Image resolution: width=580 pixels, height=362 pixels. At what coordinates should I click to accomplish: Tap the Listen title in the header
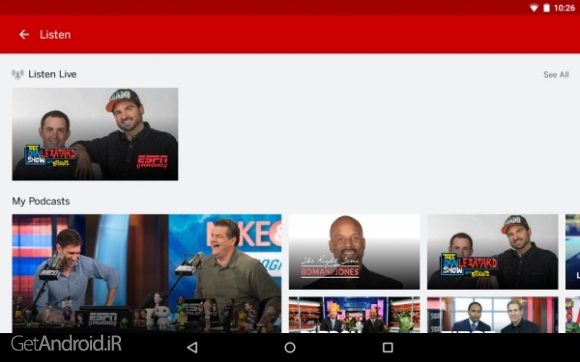pyautogui.click(x=55, y=34)
